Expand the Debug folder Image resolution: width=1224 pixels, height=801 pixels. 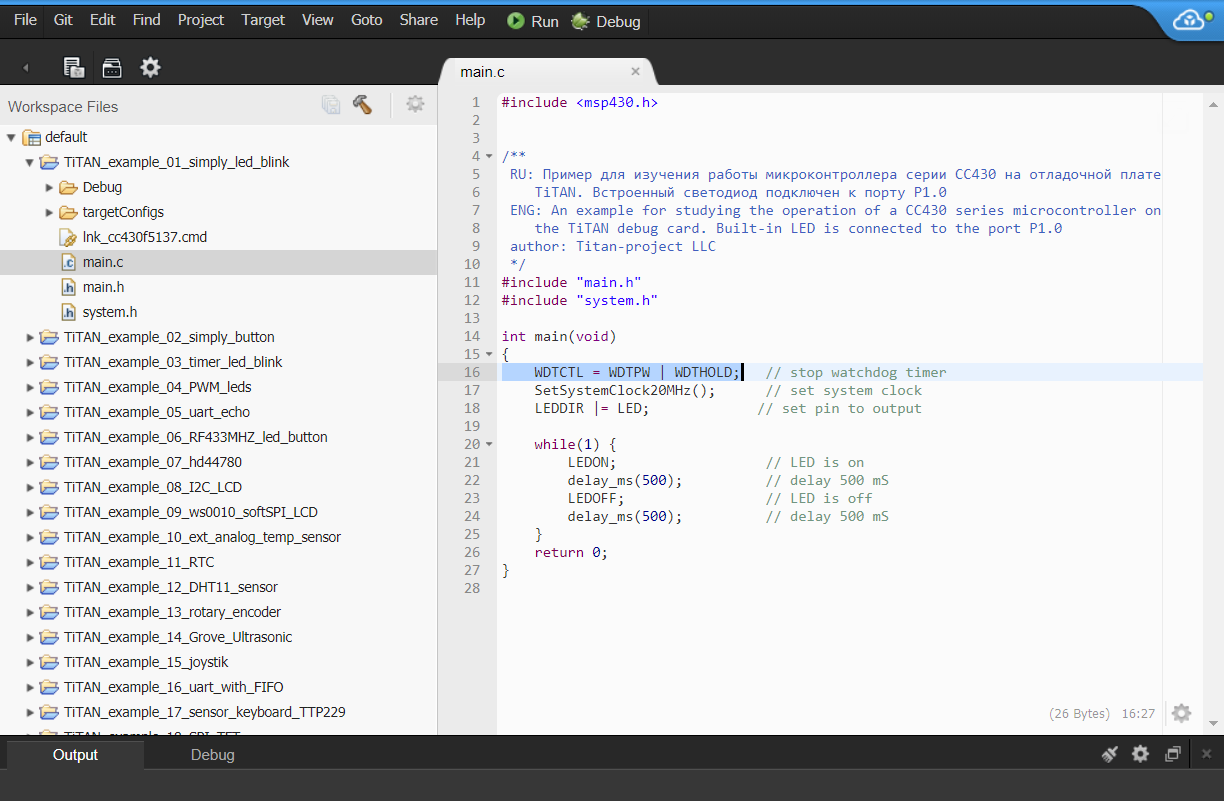(49, 187)
